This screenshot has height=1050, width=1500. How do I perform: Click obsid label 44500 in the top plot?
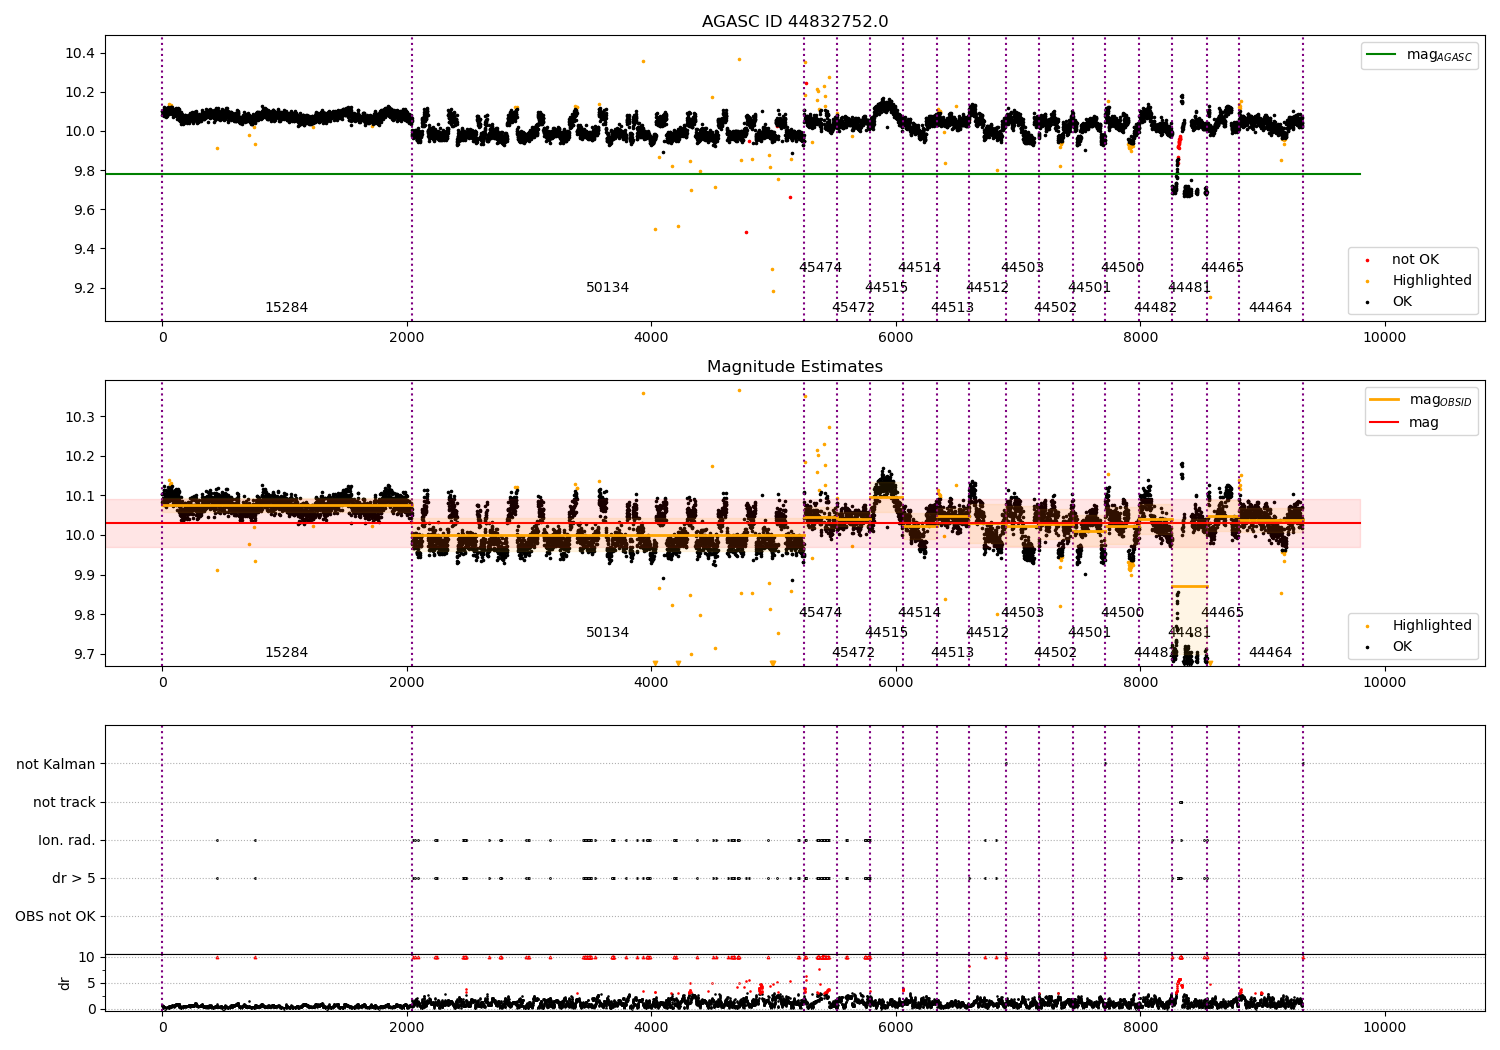(1122, 268)
